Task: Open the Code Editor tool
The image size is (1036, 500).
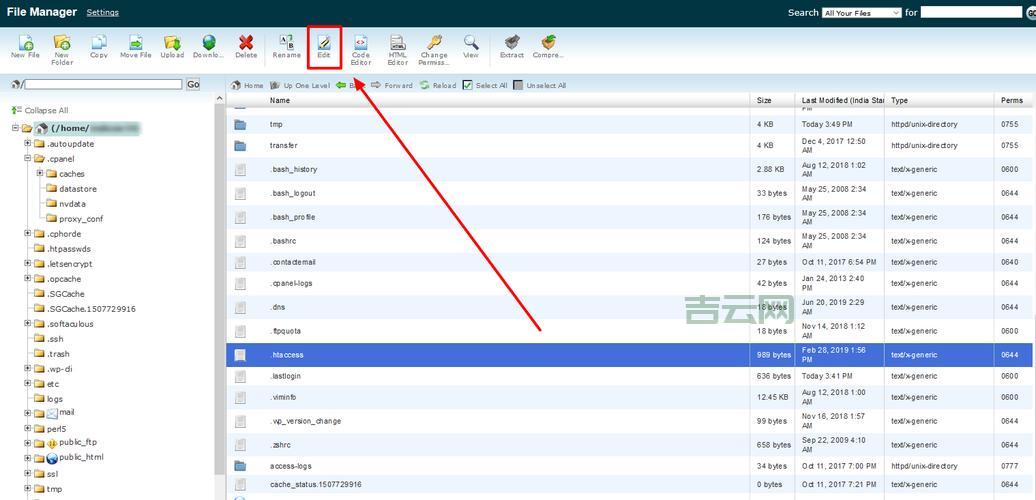Action: tap(361, 47)
